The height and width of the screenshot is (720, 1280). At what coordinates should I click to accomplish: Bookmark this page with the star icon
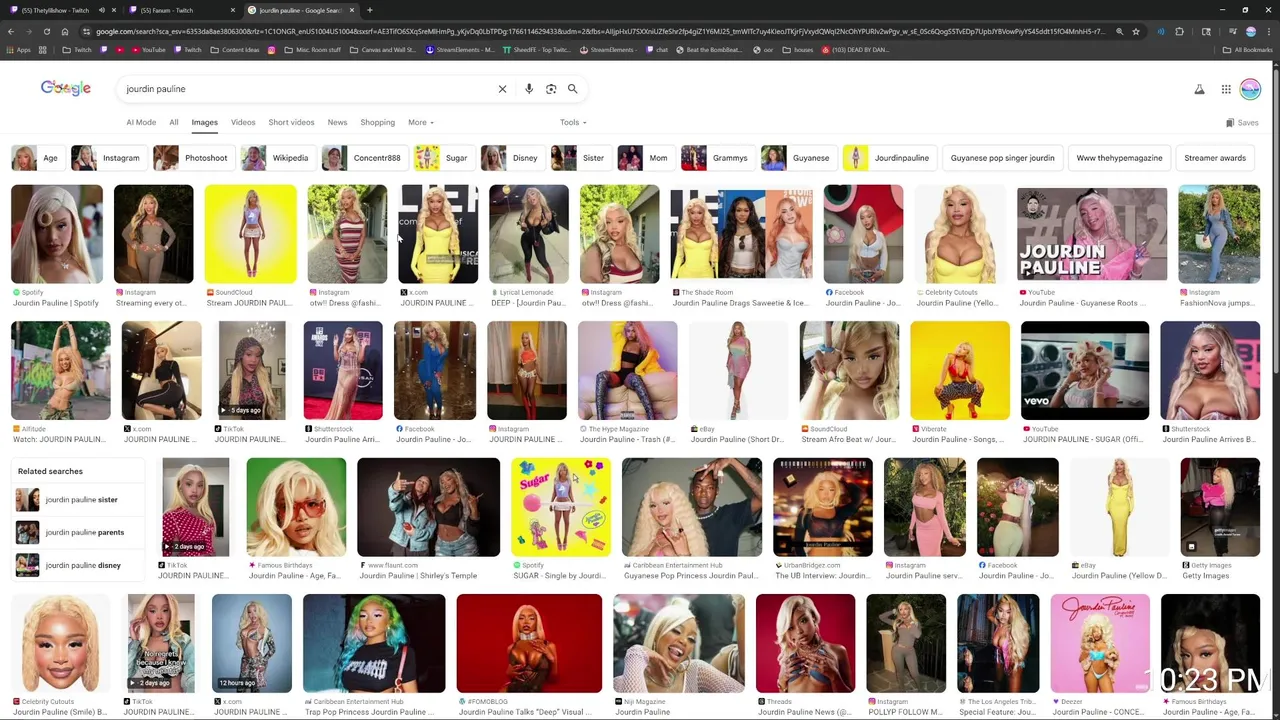(1136, 31)
